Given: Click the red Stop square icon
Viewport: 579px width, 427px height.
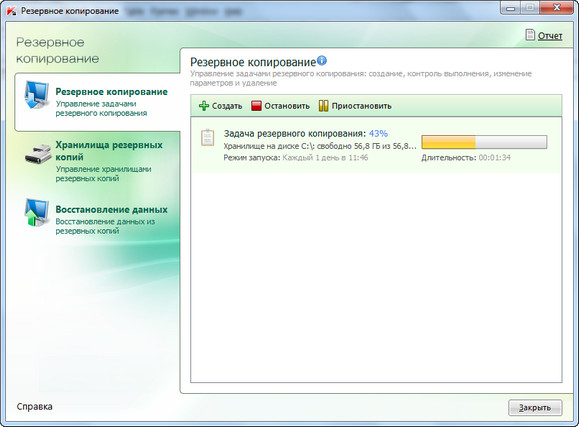Looking at the screenshot, I should [x=256, y=106].
